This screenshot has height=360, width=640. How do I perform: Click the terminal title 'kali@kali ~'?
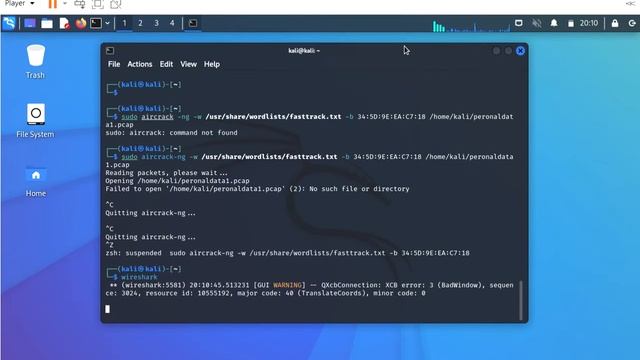pyautogui.click(x=304, y=51)
